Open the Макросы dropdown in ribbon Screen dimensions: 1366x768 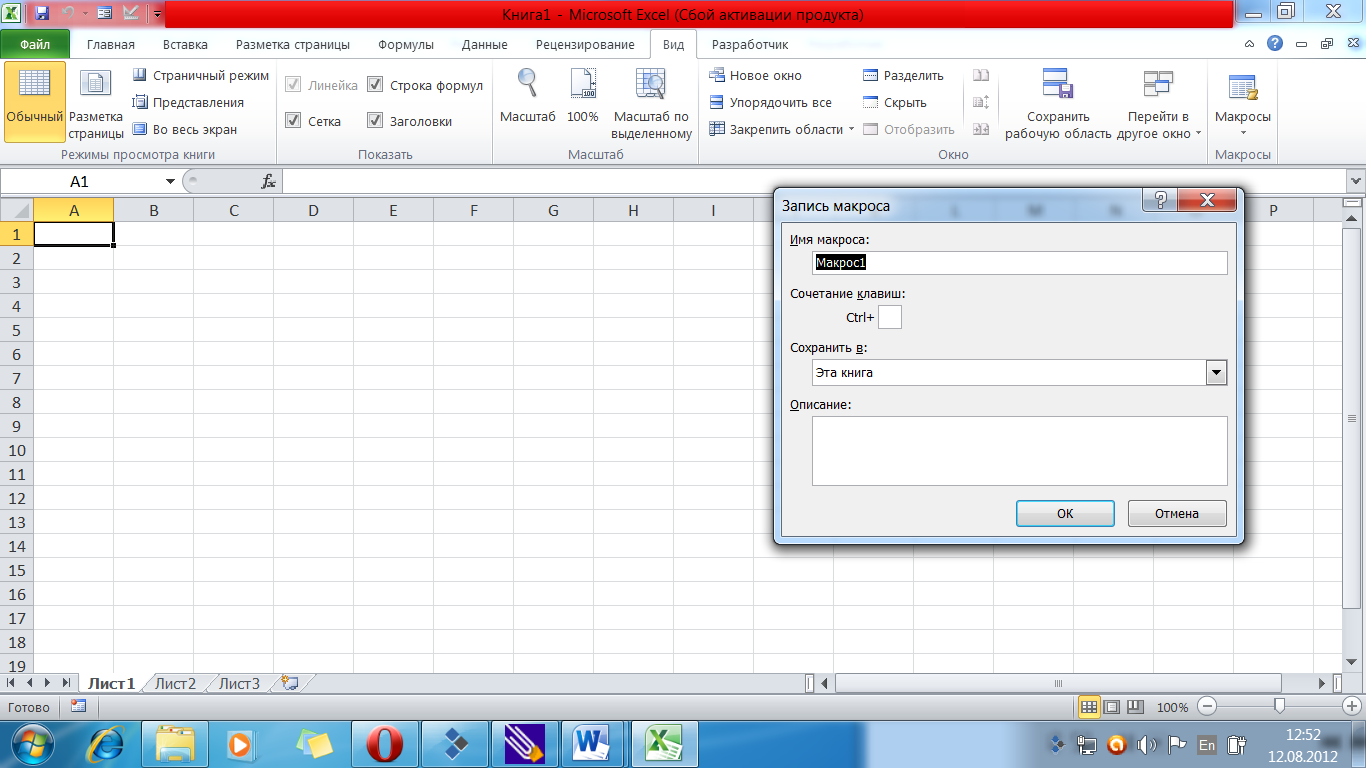pyautogui.click(x=1243, y=104)
